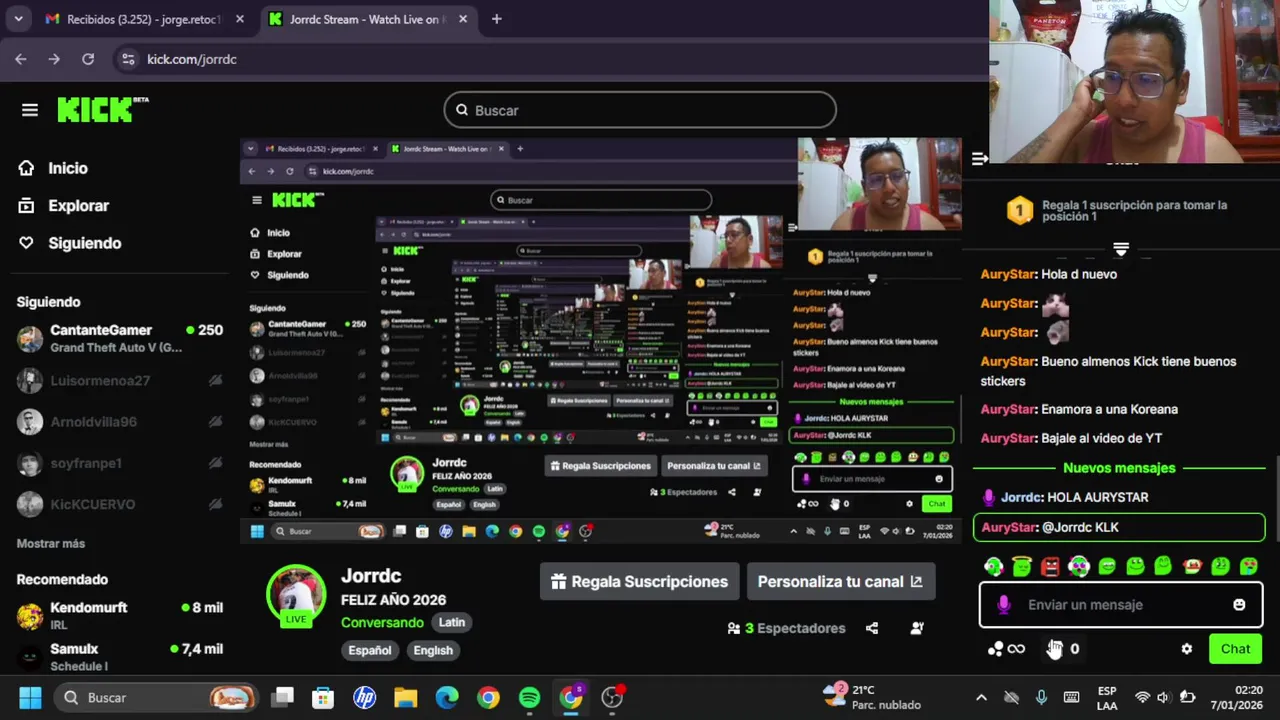This screenshot has width=1280, height=720.
Task: Click Enviar un mensaje chat field
Action: [1121, 605]
